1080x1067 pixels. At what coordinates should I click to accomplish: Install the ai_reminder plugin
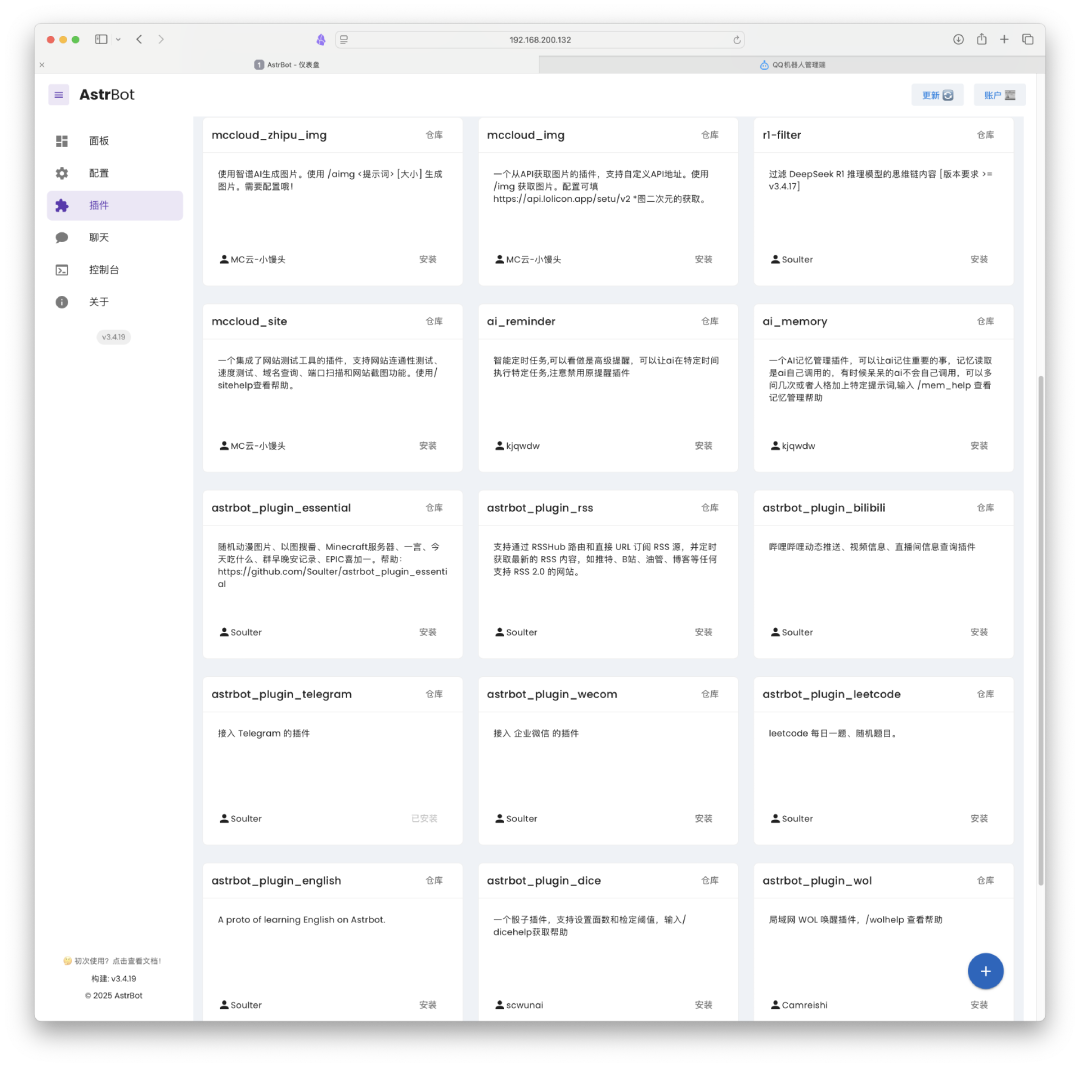click(x=703, y=446)
